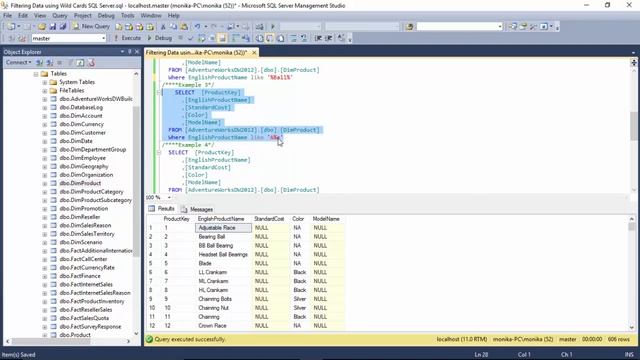Click the Save file disk icon
This screenshot has height=360, width=640.
pyautogui.click(x=53, y=27)
